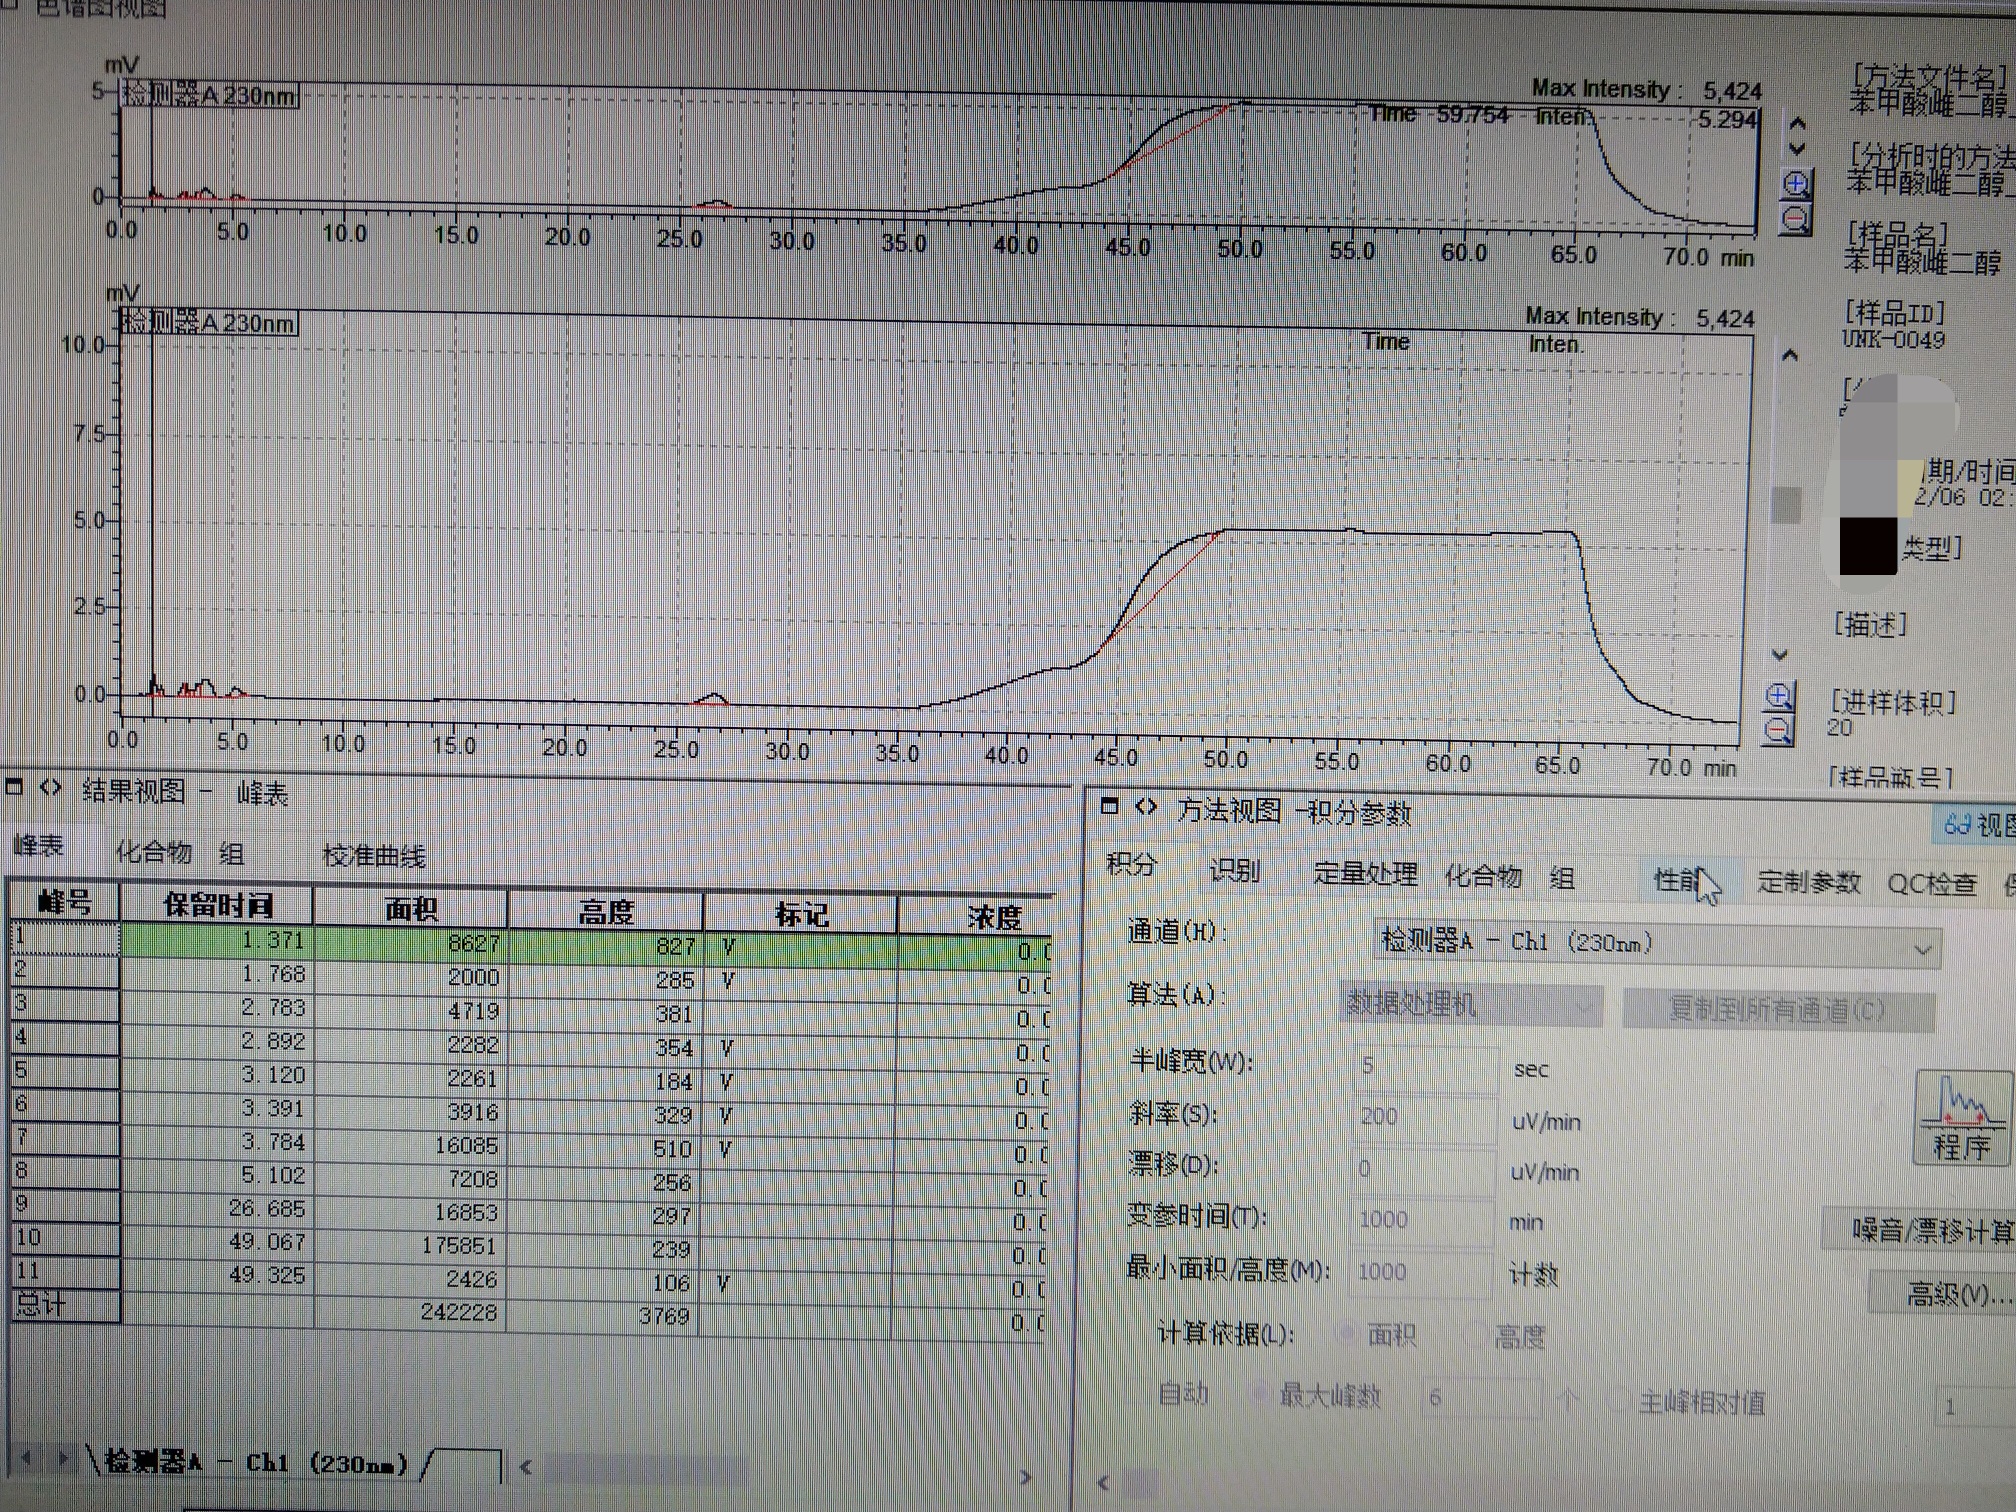Click the sheet tab scroll left arrow
The height and width of the screenshot is (1512, 2016).
point(27,1458)
